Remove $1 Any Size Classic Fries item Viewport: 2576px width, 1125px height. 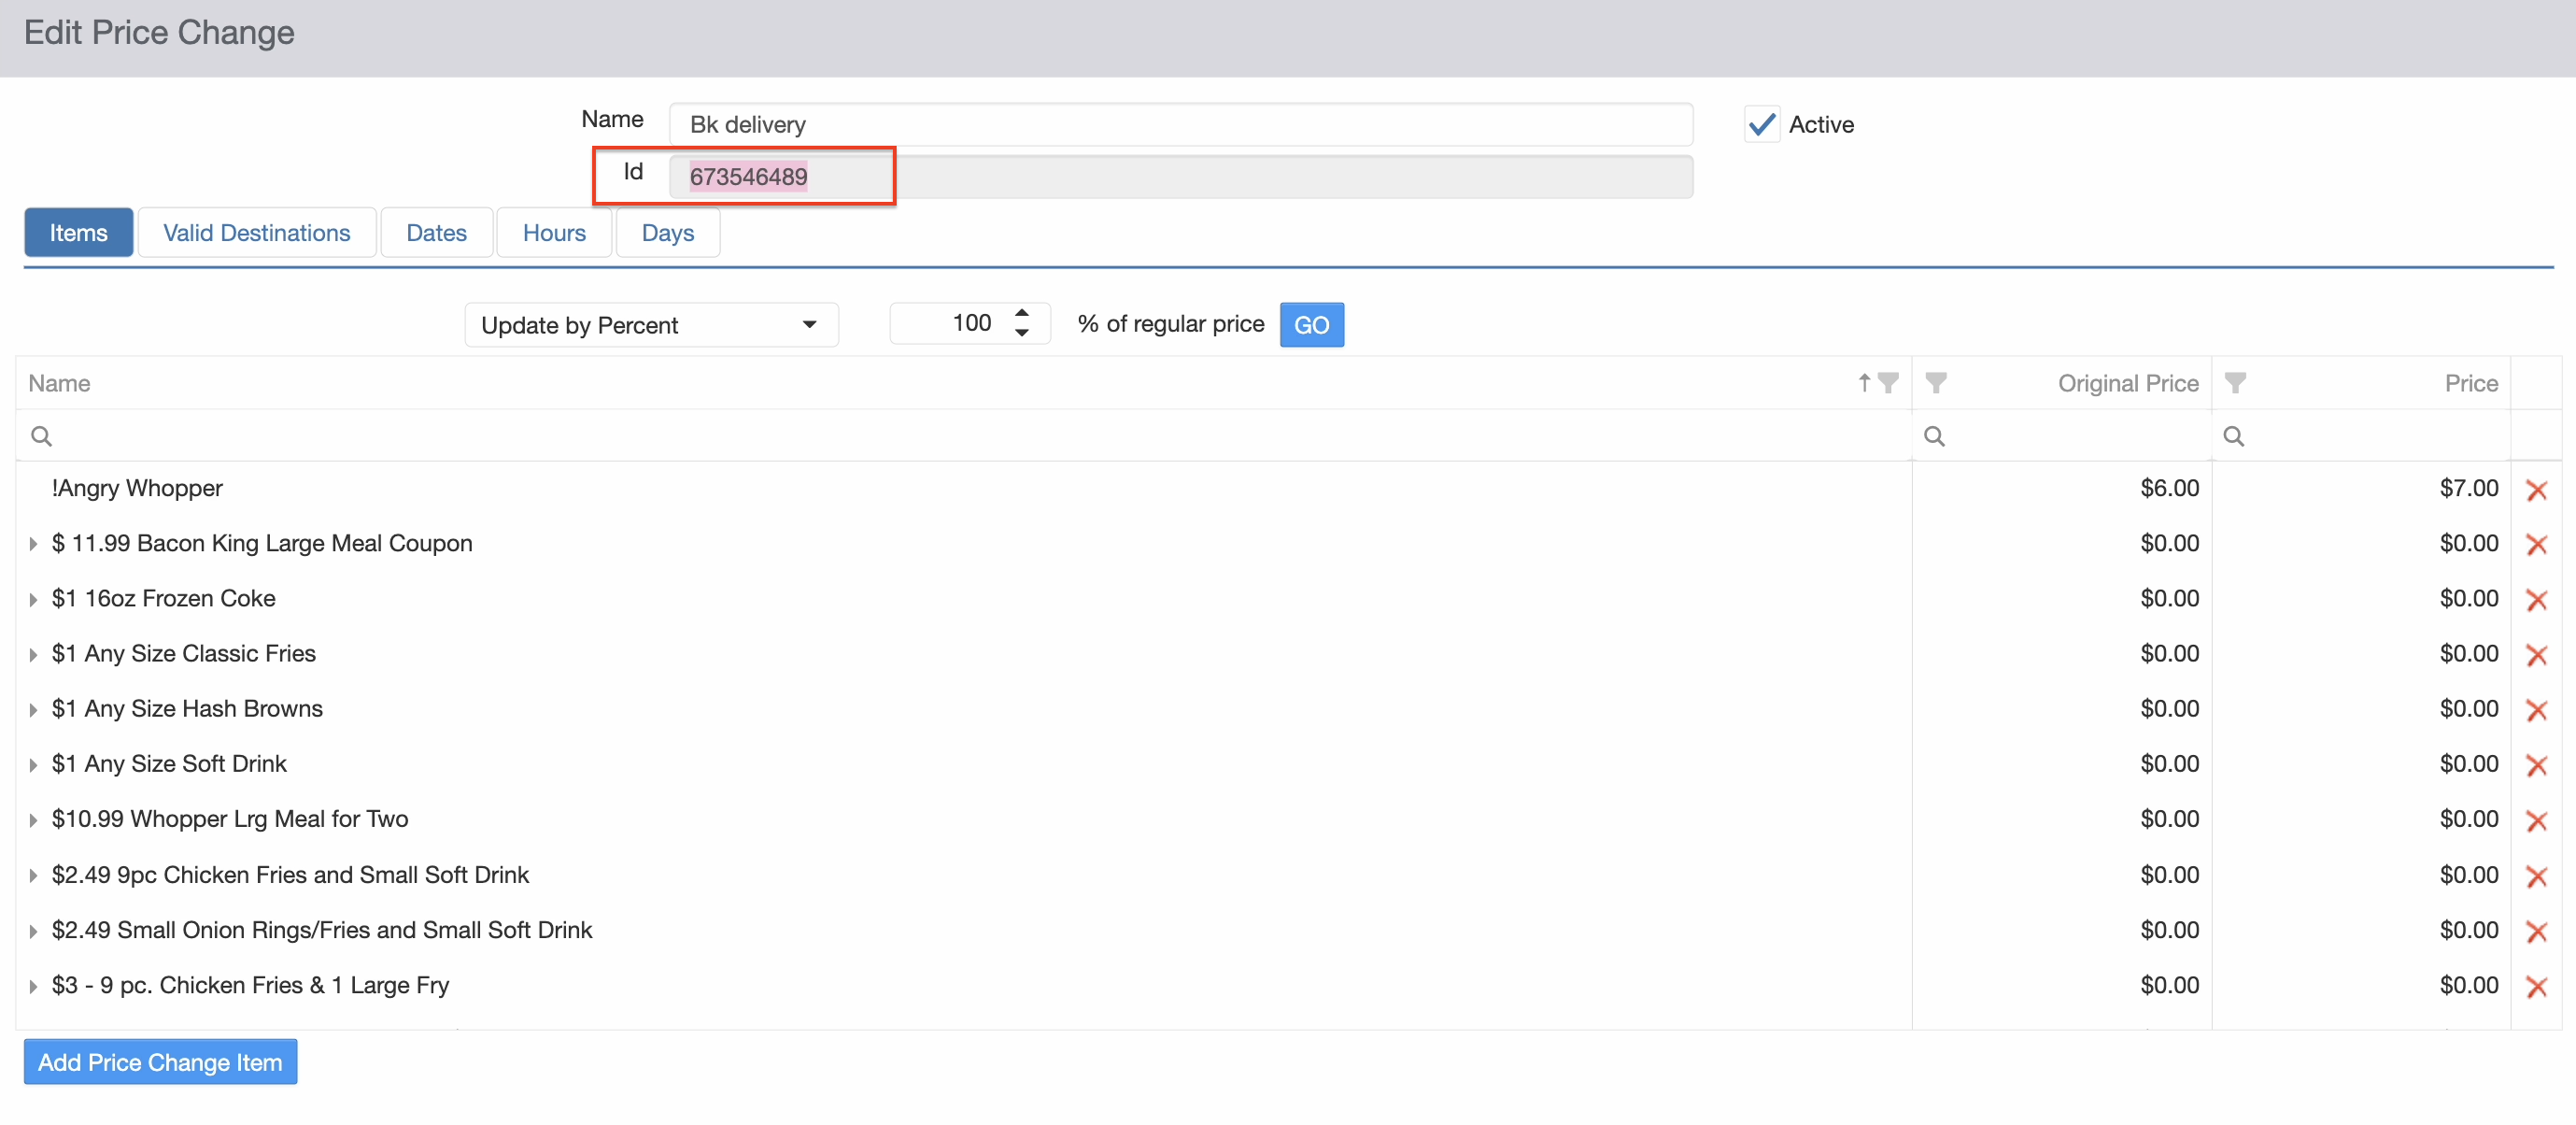(2536, 655)
